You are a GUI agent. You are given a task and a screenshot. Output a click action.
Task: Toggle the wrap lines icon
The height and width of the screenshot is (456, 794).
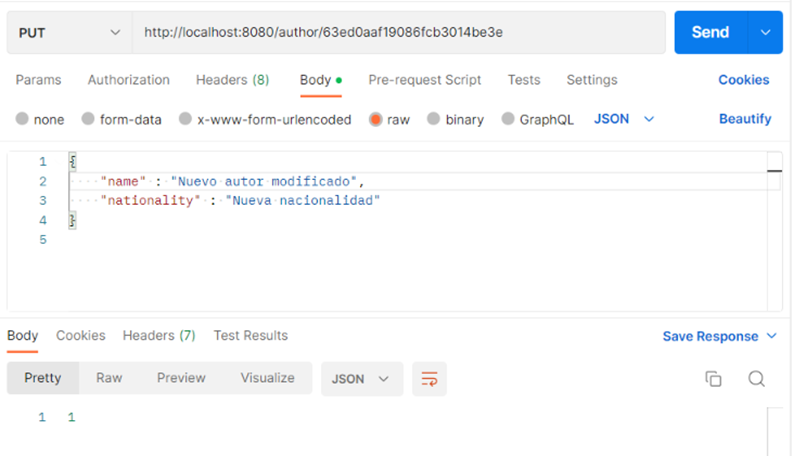429,378
